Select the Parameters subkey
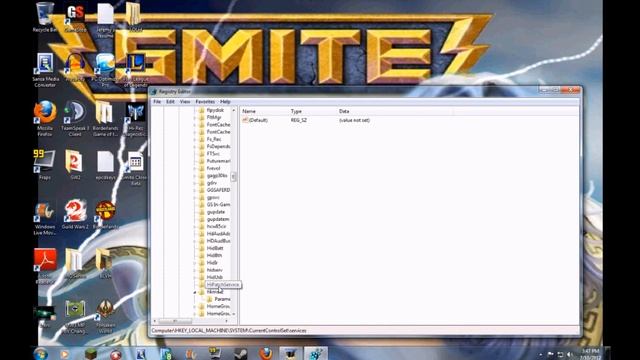This screenshot has width=640, height=360. pos(222,299)
